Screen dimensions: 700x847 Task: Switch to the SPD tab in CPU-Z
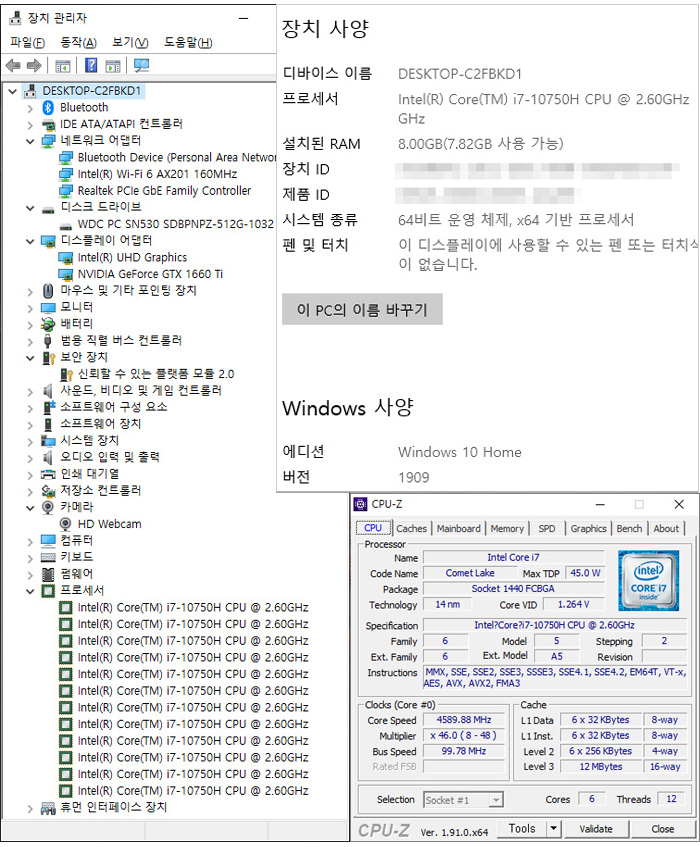tap(547, 528)
